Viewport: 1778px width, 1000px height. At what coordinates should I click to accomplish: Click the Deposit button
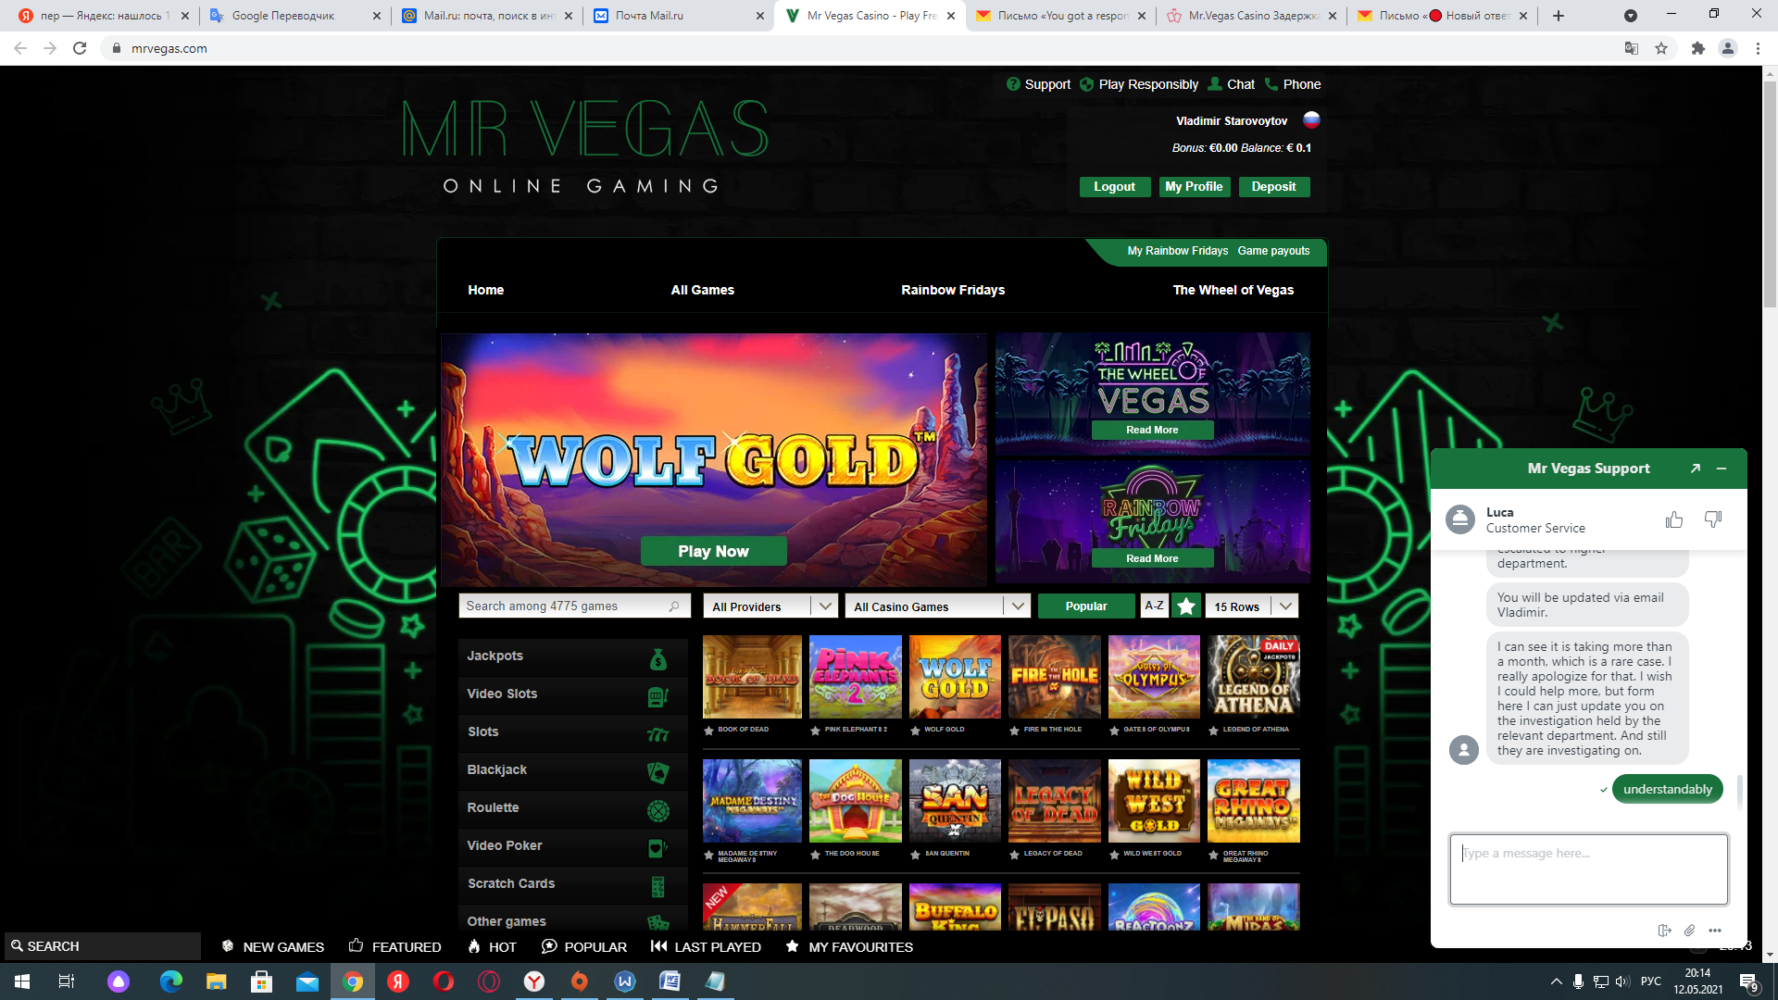coord(1274,187)
